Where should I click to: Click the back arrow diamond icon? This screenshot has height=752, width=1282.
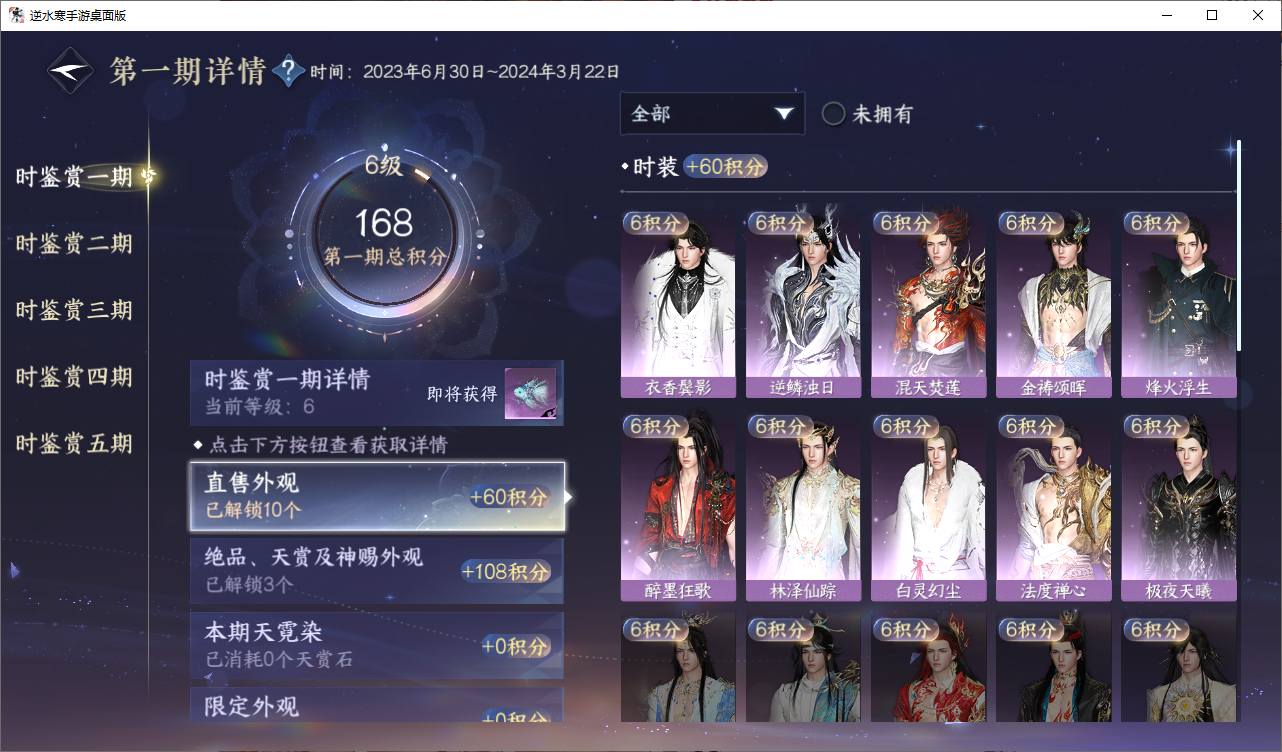(x=72, y=71)
